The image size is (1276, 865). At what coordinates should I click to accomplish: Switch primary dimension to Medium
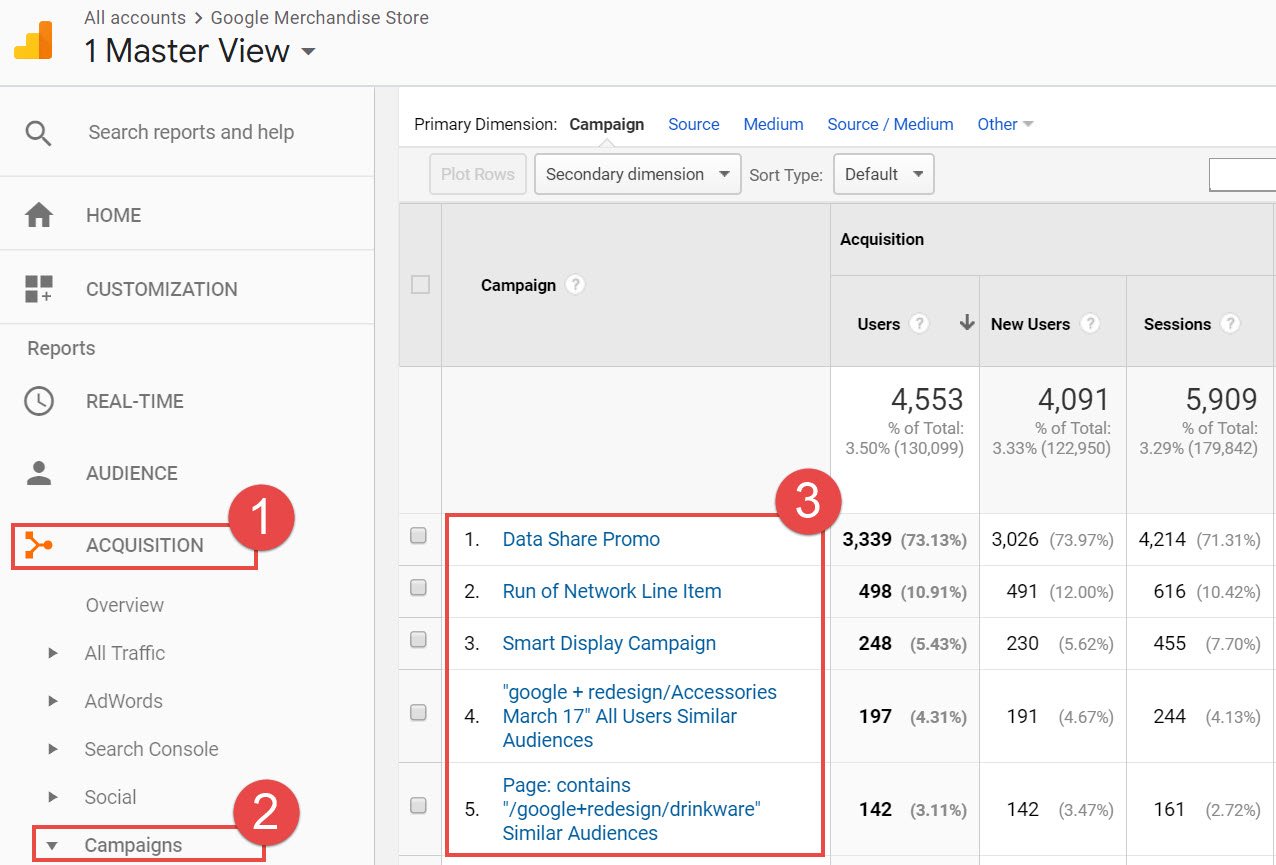tap(773, 124)
